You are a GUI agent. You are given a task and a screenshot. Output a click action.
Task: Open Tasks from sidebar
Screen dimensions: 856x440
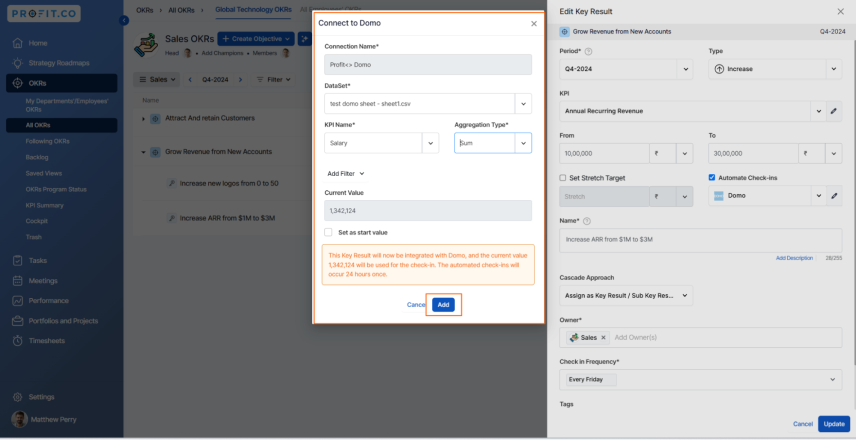30,260
